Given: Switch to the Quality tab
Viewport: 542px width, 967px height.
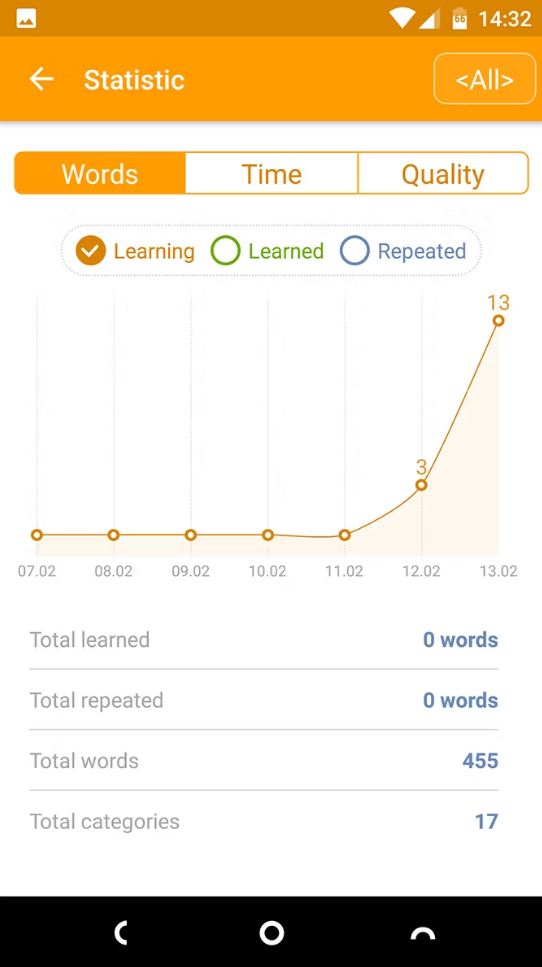Looking at the screenshot, I should tap(443, 174).
